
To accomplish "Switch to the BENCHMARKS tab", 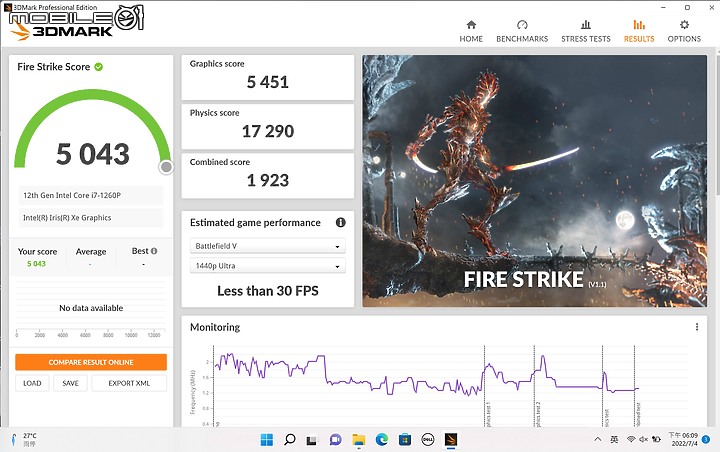I will (x=522, y=31).
